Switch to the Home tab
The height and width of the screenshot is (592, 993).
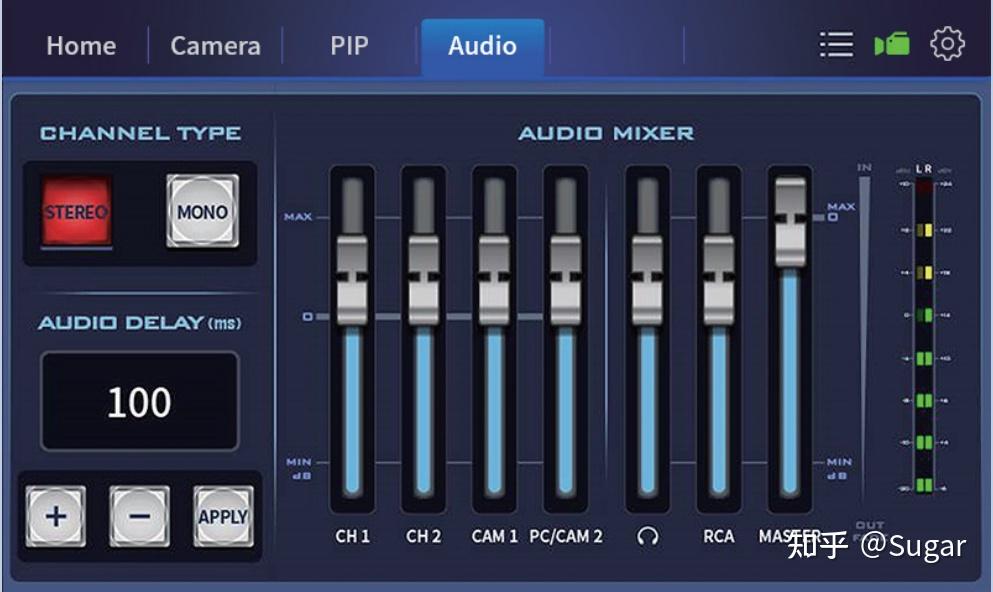[x=81, y=46]
